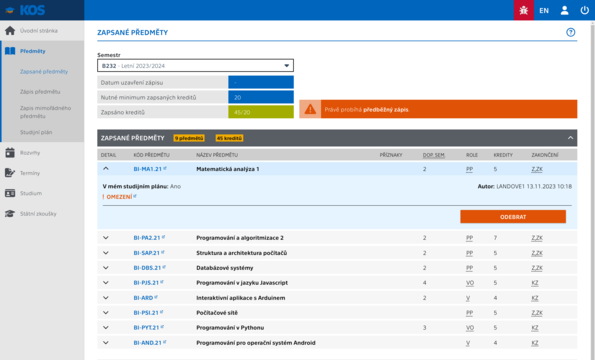
Task: Click course name Počítačové sítě
Action: pos(217,313)
